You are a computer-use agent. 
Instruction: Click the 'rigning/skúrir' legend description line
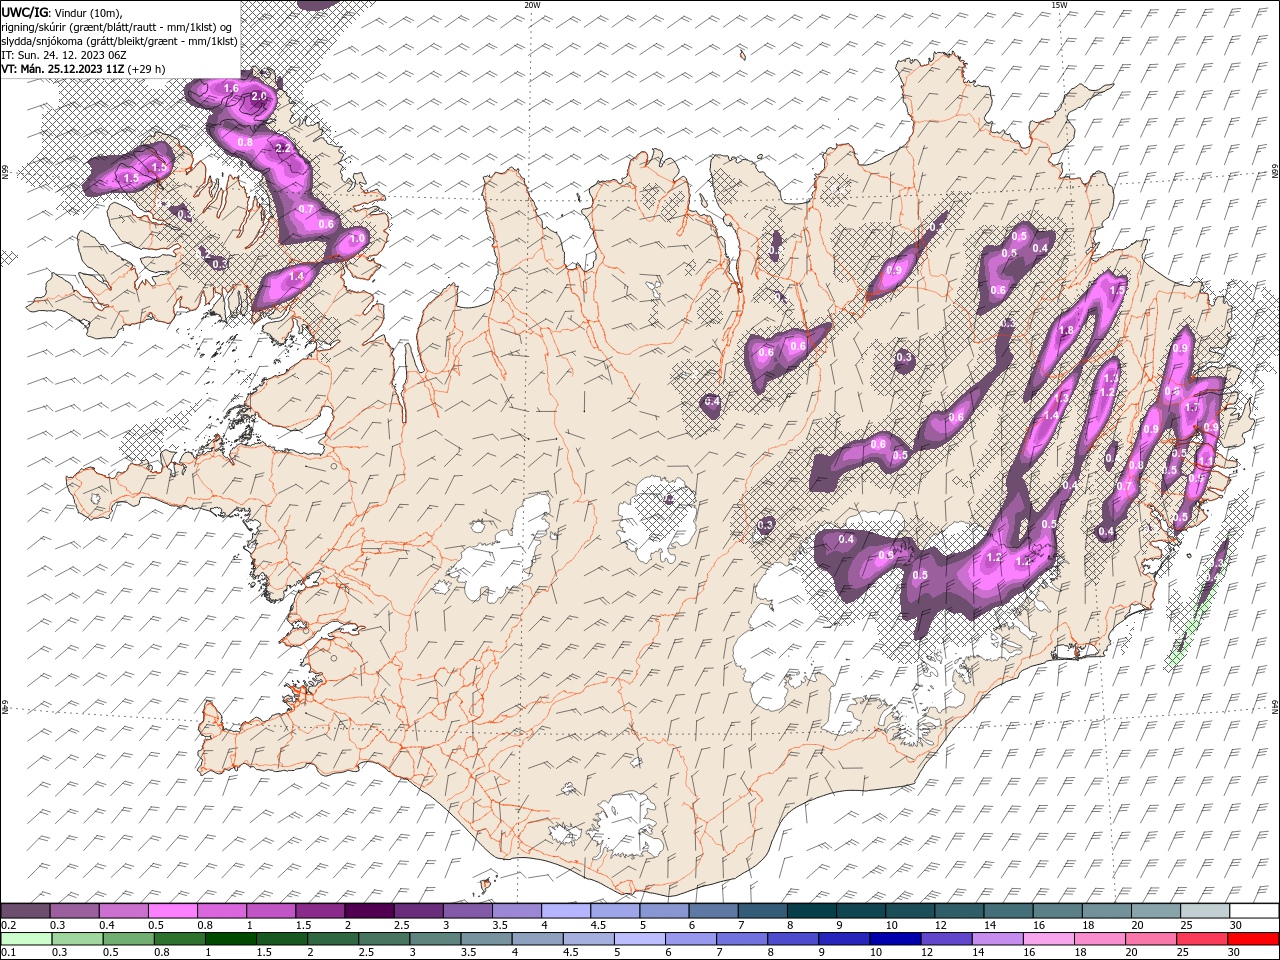pos(117,26)
